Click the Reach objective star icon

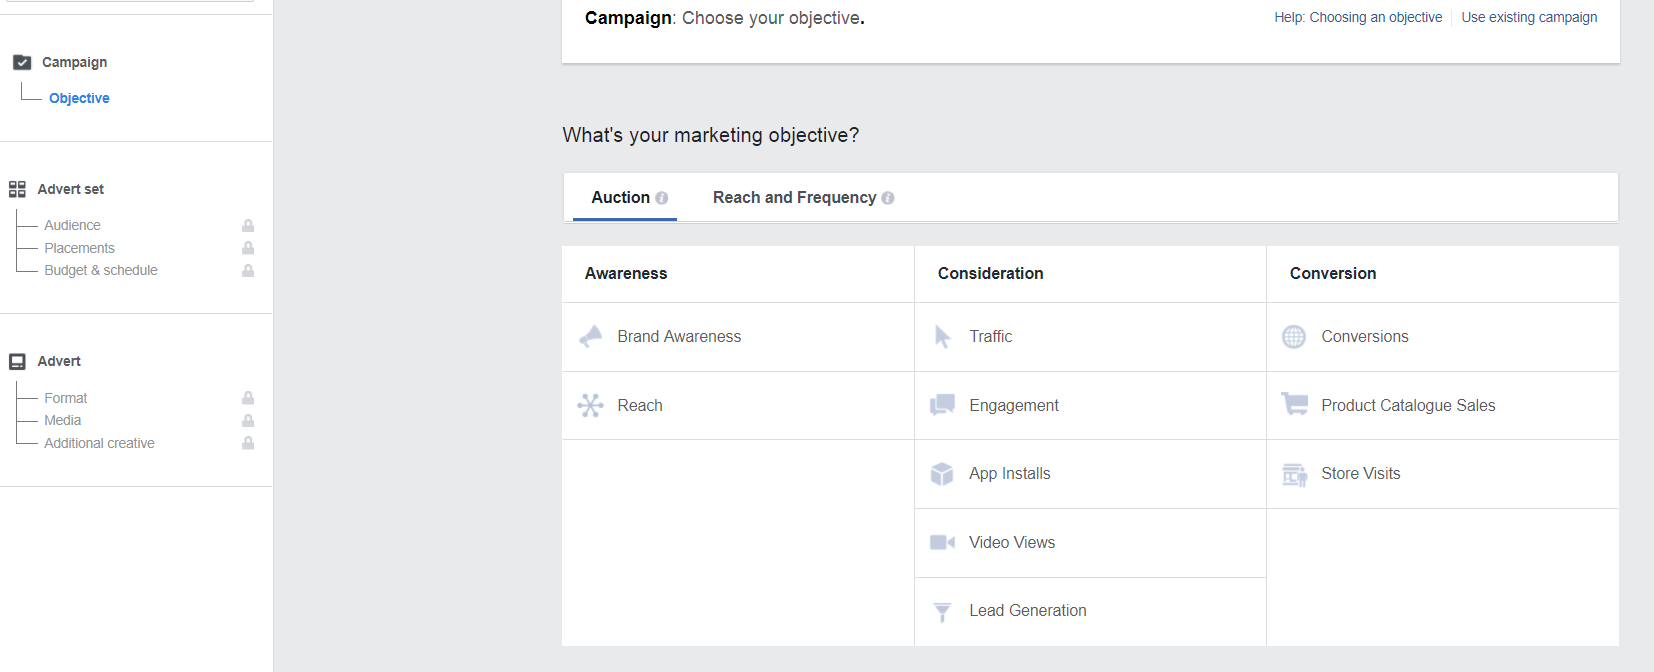(x=591, y=405)
